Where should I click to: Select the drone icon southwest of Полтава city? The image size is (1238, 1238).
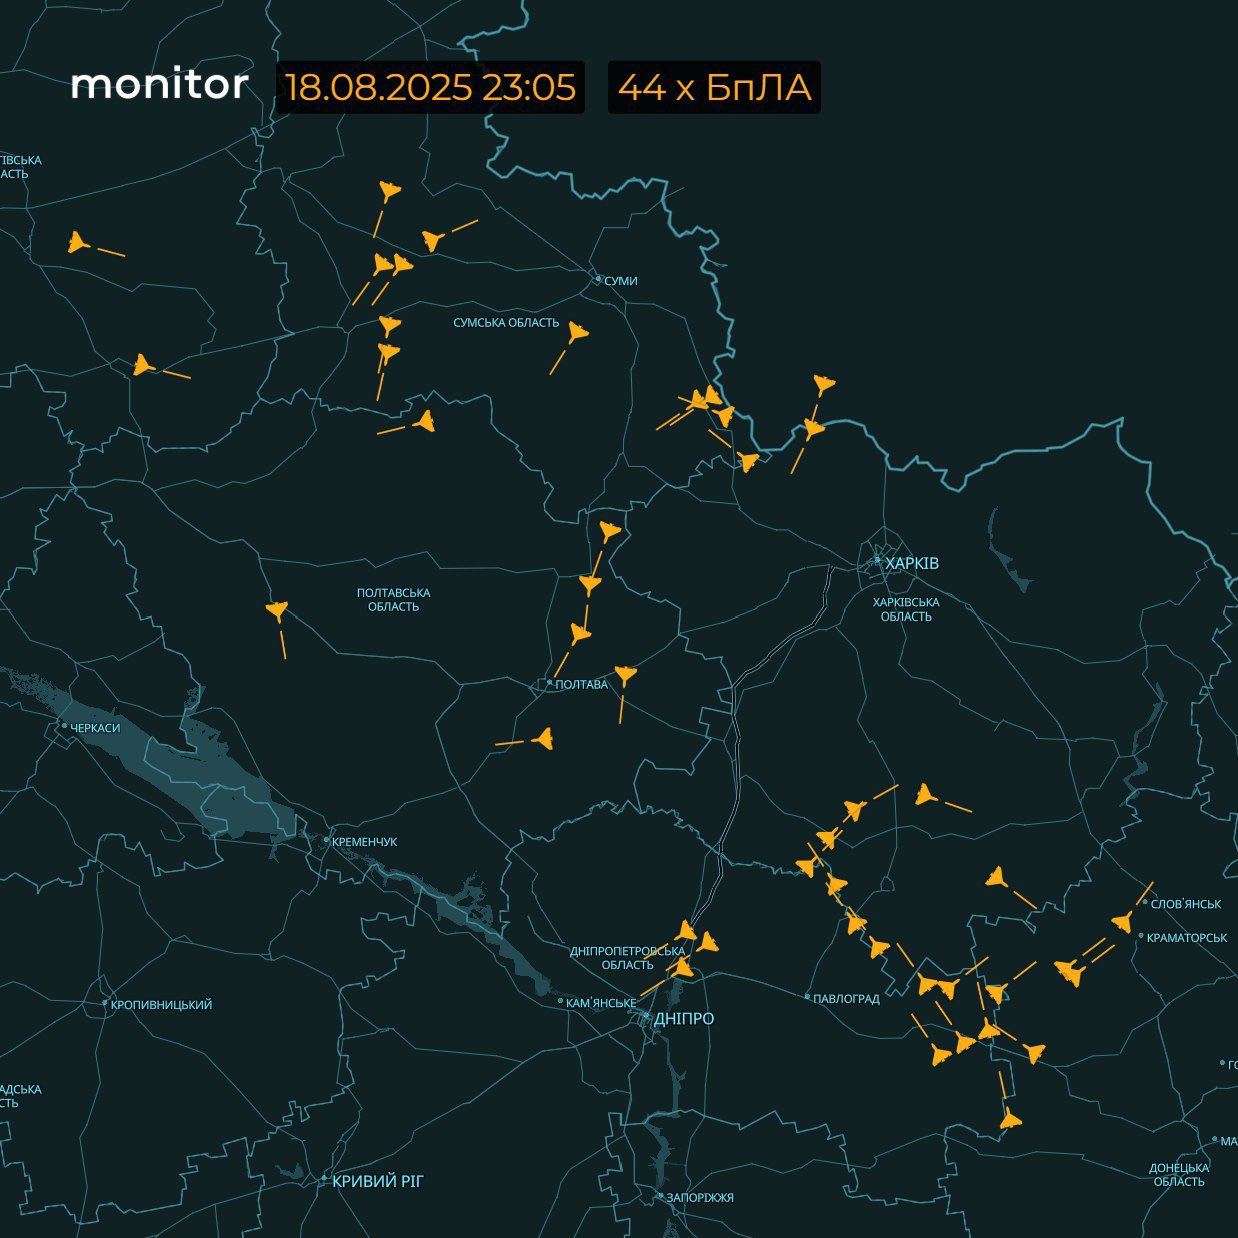pos(544,740)
